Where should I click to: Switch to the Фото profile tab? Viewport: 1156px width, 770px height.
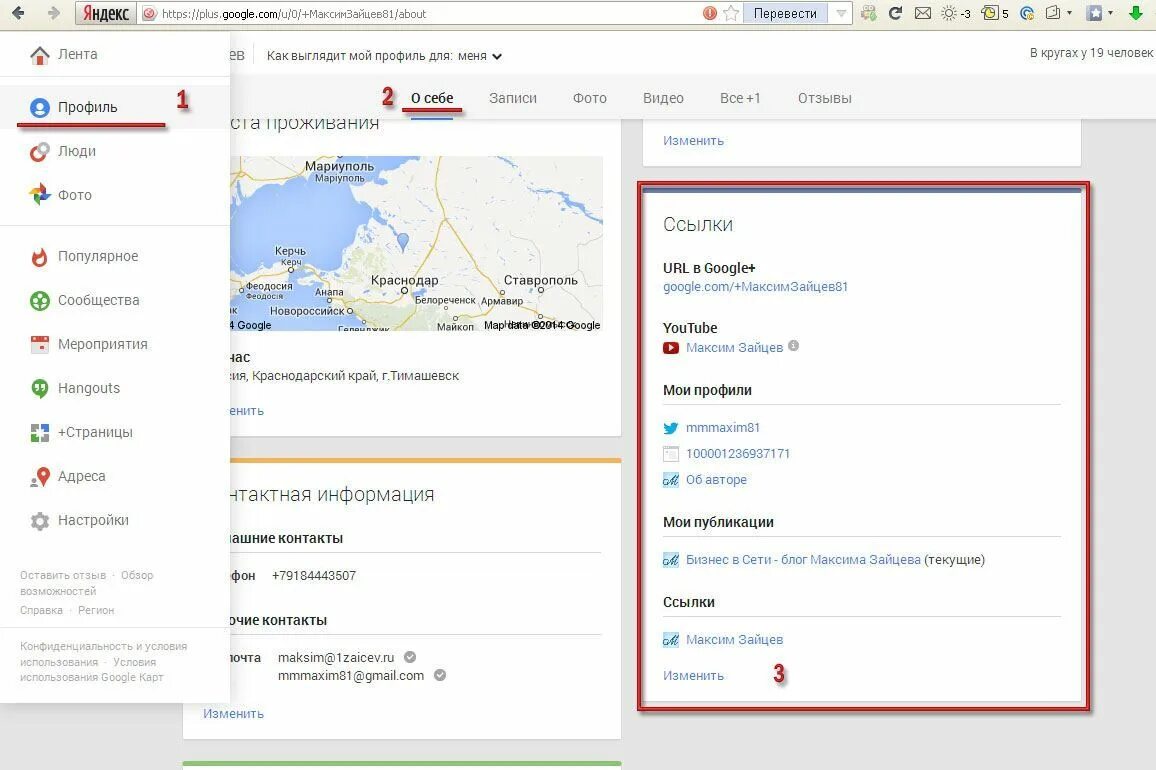[x=590, y=98]
